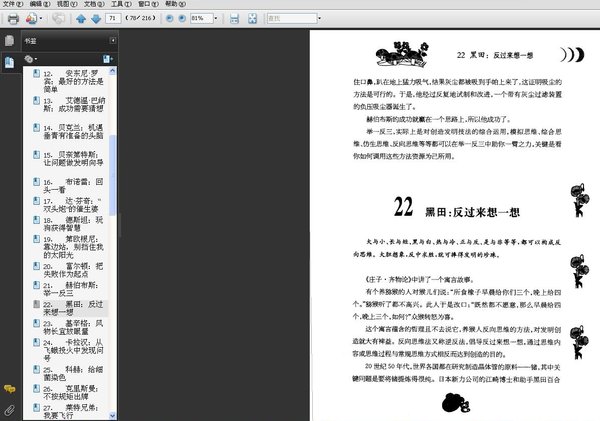Click the page header text 22 黑田:反过来想一想

(x=495, y=55)
